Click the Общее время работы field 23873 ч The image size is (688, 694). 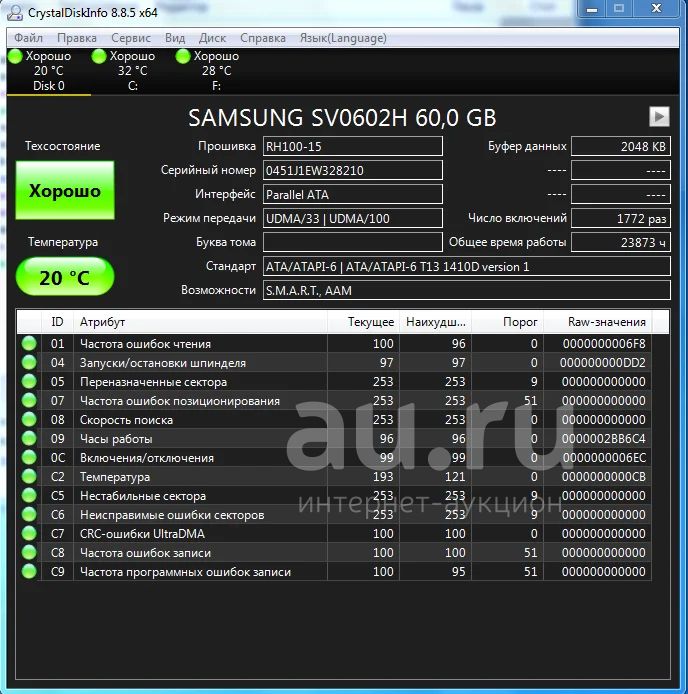pyautogui.click(x=621, y=242)
